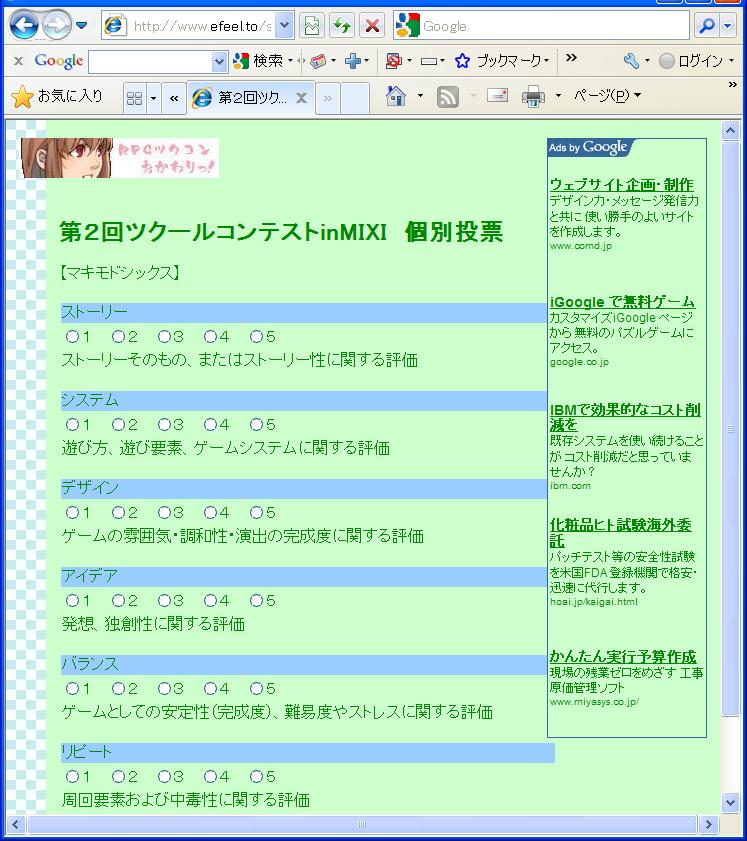Screen dimensions: 747x841
Task: Click the search magnifier button
Action: coord(708,26)
